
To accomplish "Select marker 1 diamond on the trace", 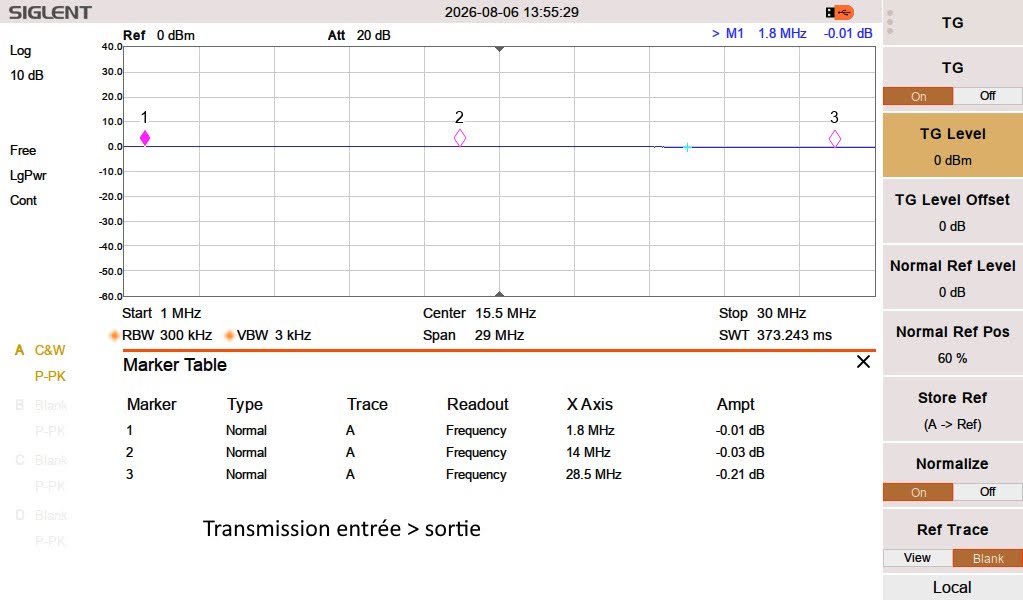I will 145,138.
